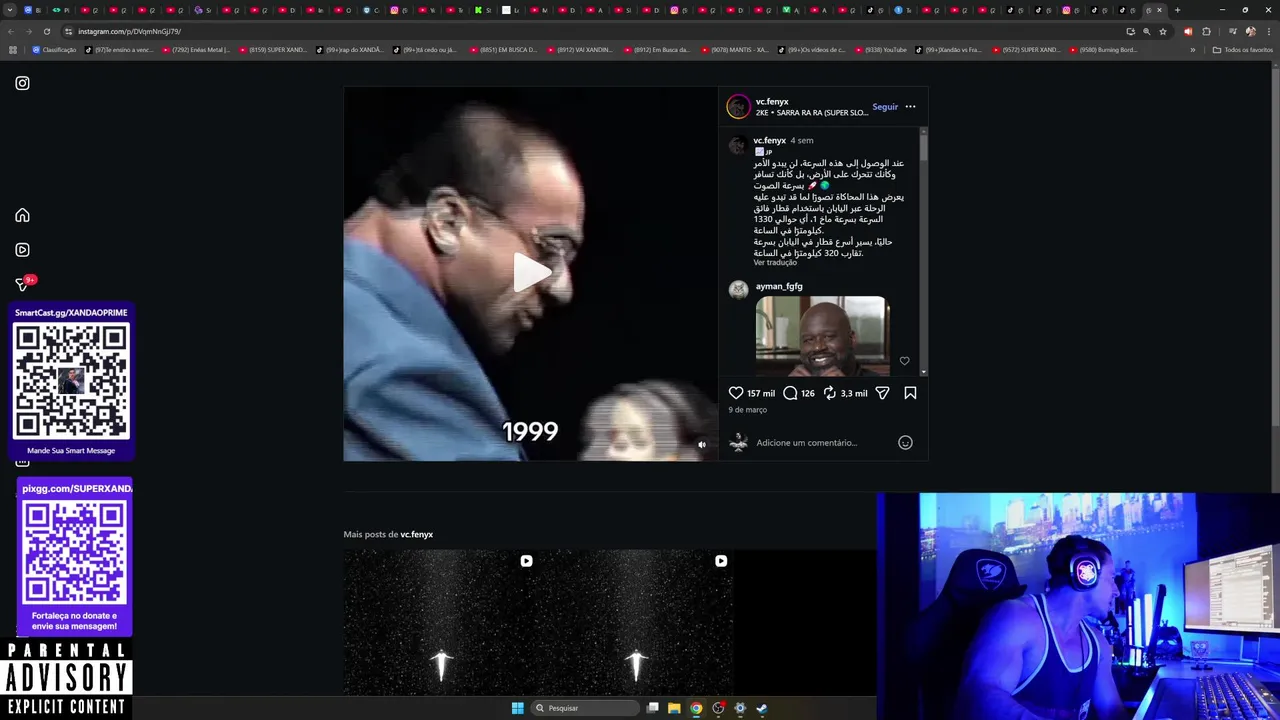The image size is (1280, 720).
Task: Open (8912) VAI XANDIN bookmark
Action: (580, 49)
